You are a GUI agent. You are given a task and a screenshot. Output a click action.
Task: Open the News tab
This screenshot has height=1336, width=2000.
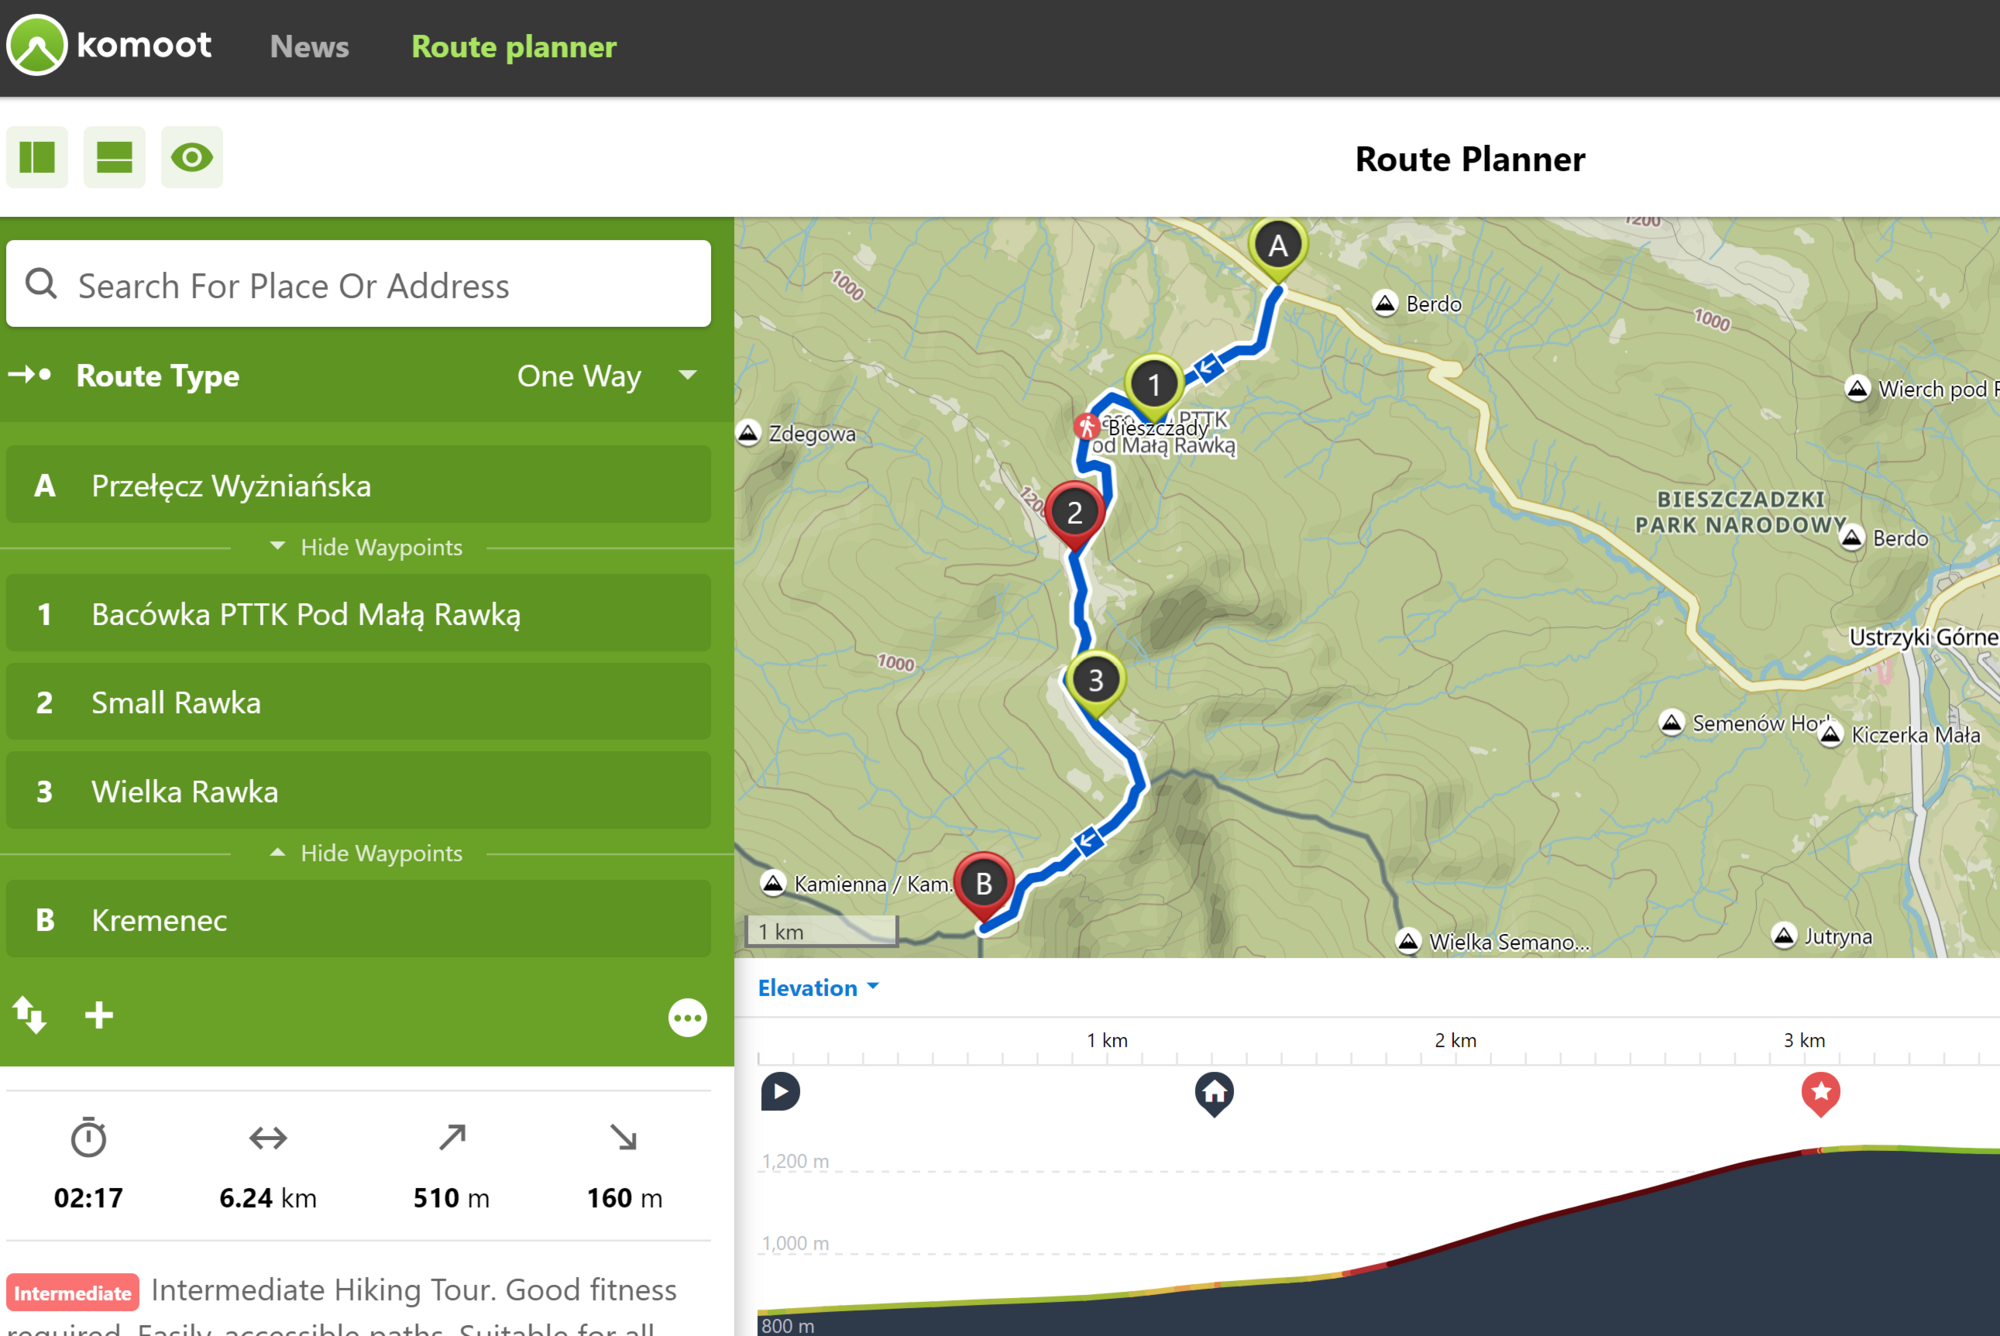point(309,47)
